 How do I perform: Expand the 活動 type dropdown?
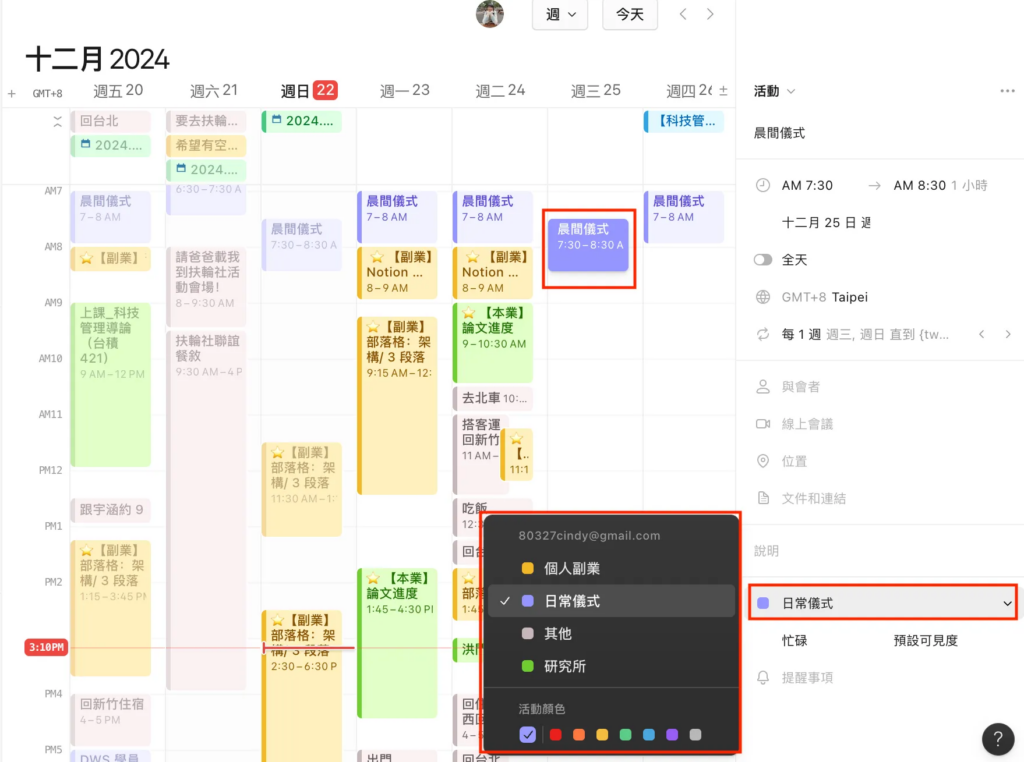click(774, 91)
